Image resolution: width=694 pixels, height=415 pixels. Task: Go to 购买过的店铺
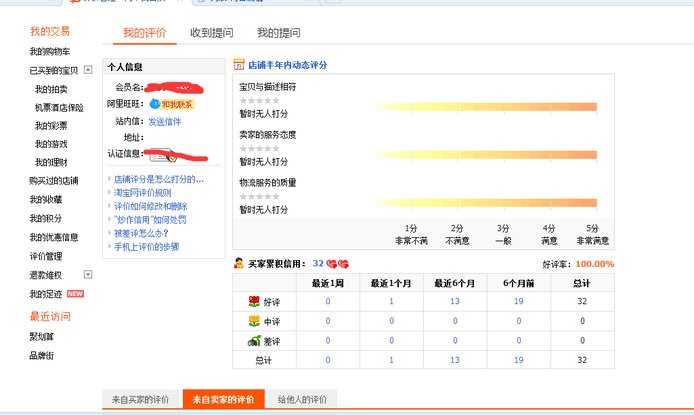pos(54,181)
